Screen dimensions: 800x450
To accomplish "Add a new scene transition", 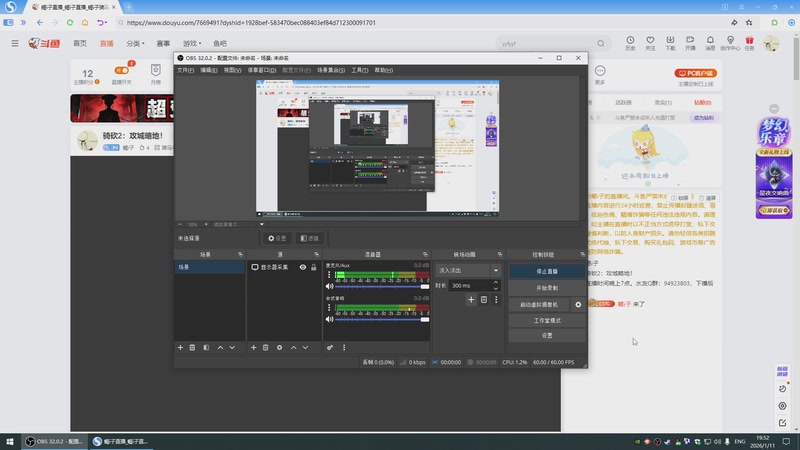I will click(x=471, y=299).
